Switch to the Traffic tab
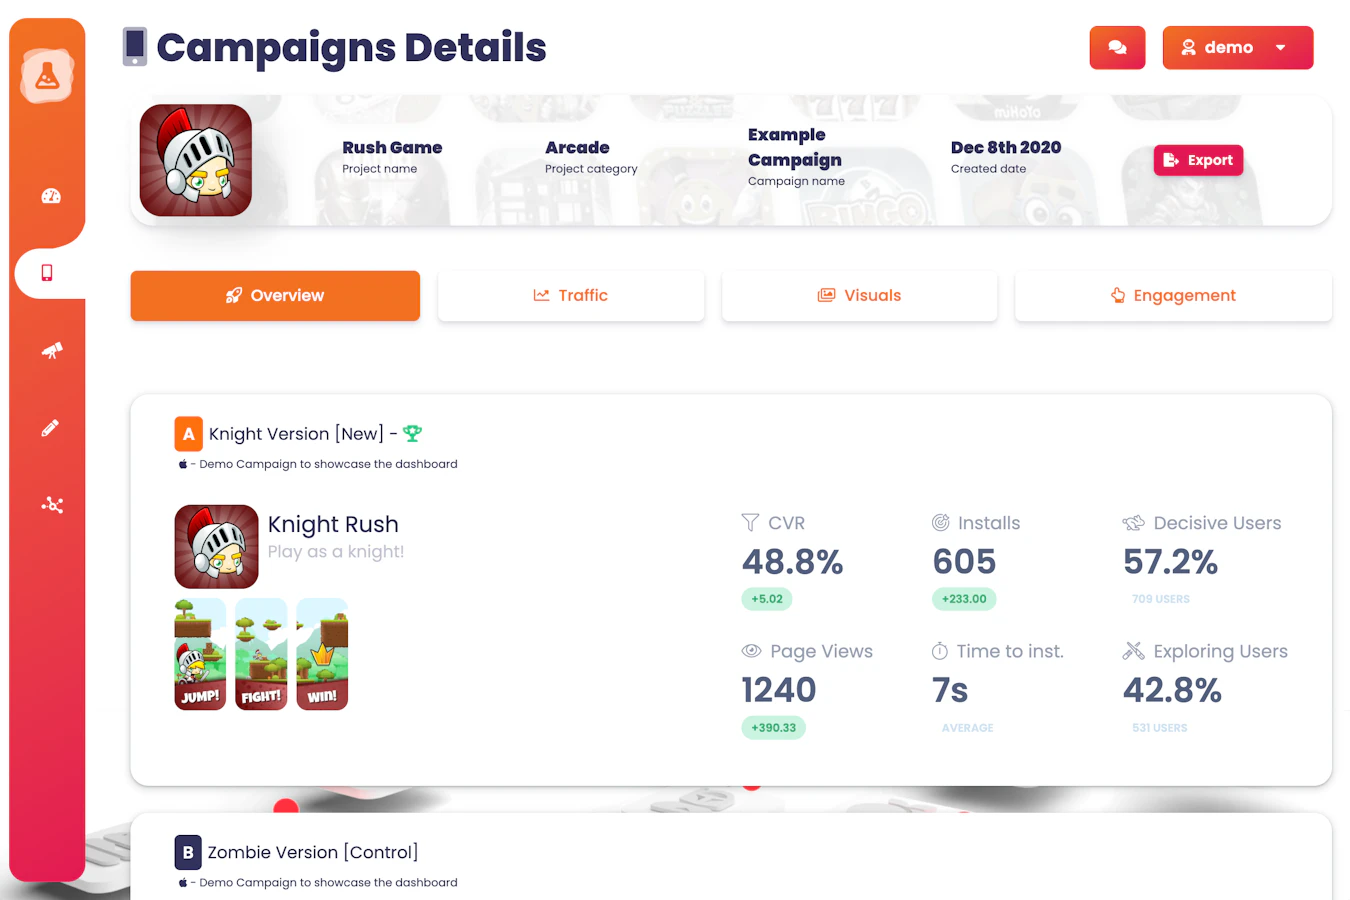This screenshot has height=900, width=1350. 571,296
